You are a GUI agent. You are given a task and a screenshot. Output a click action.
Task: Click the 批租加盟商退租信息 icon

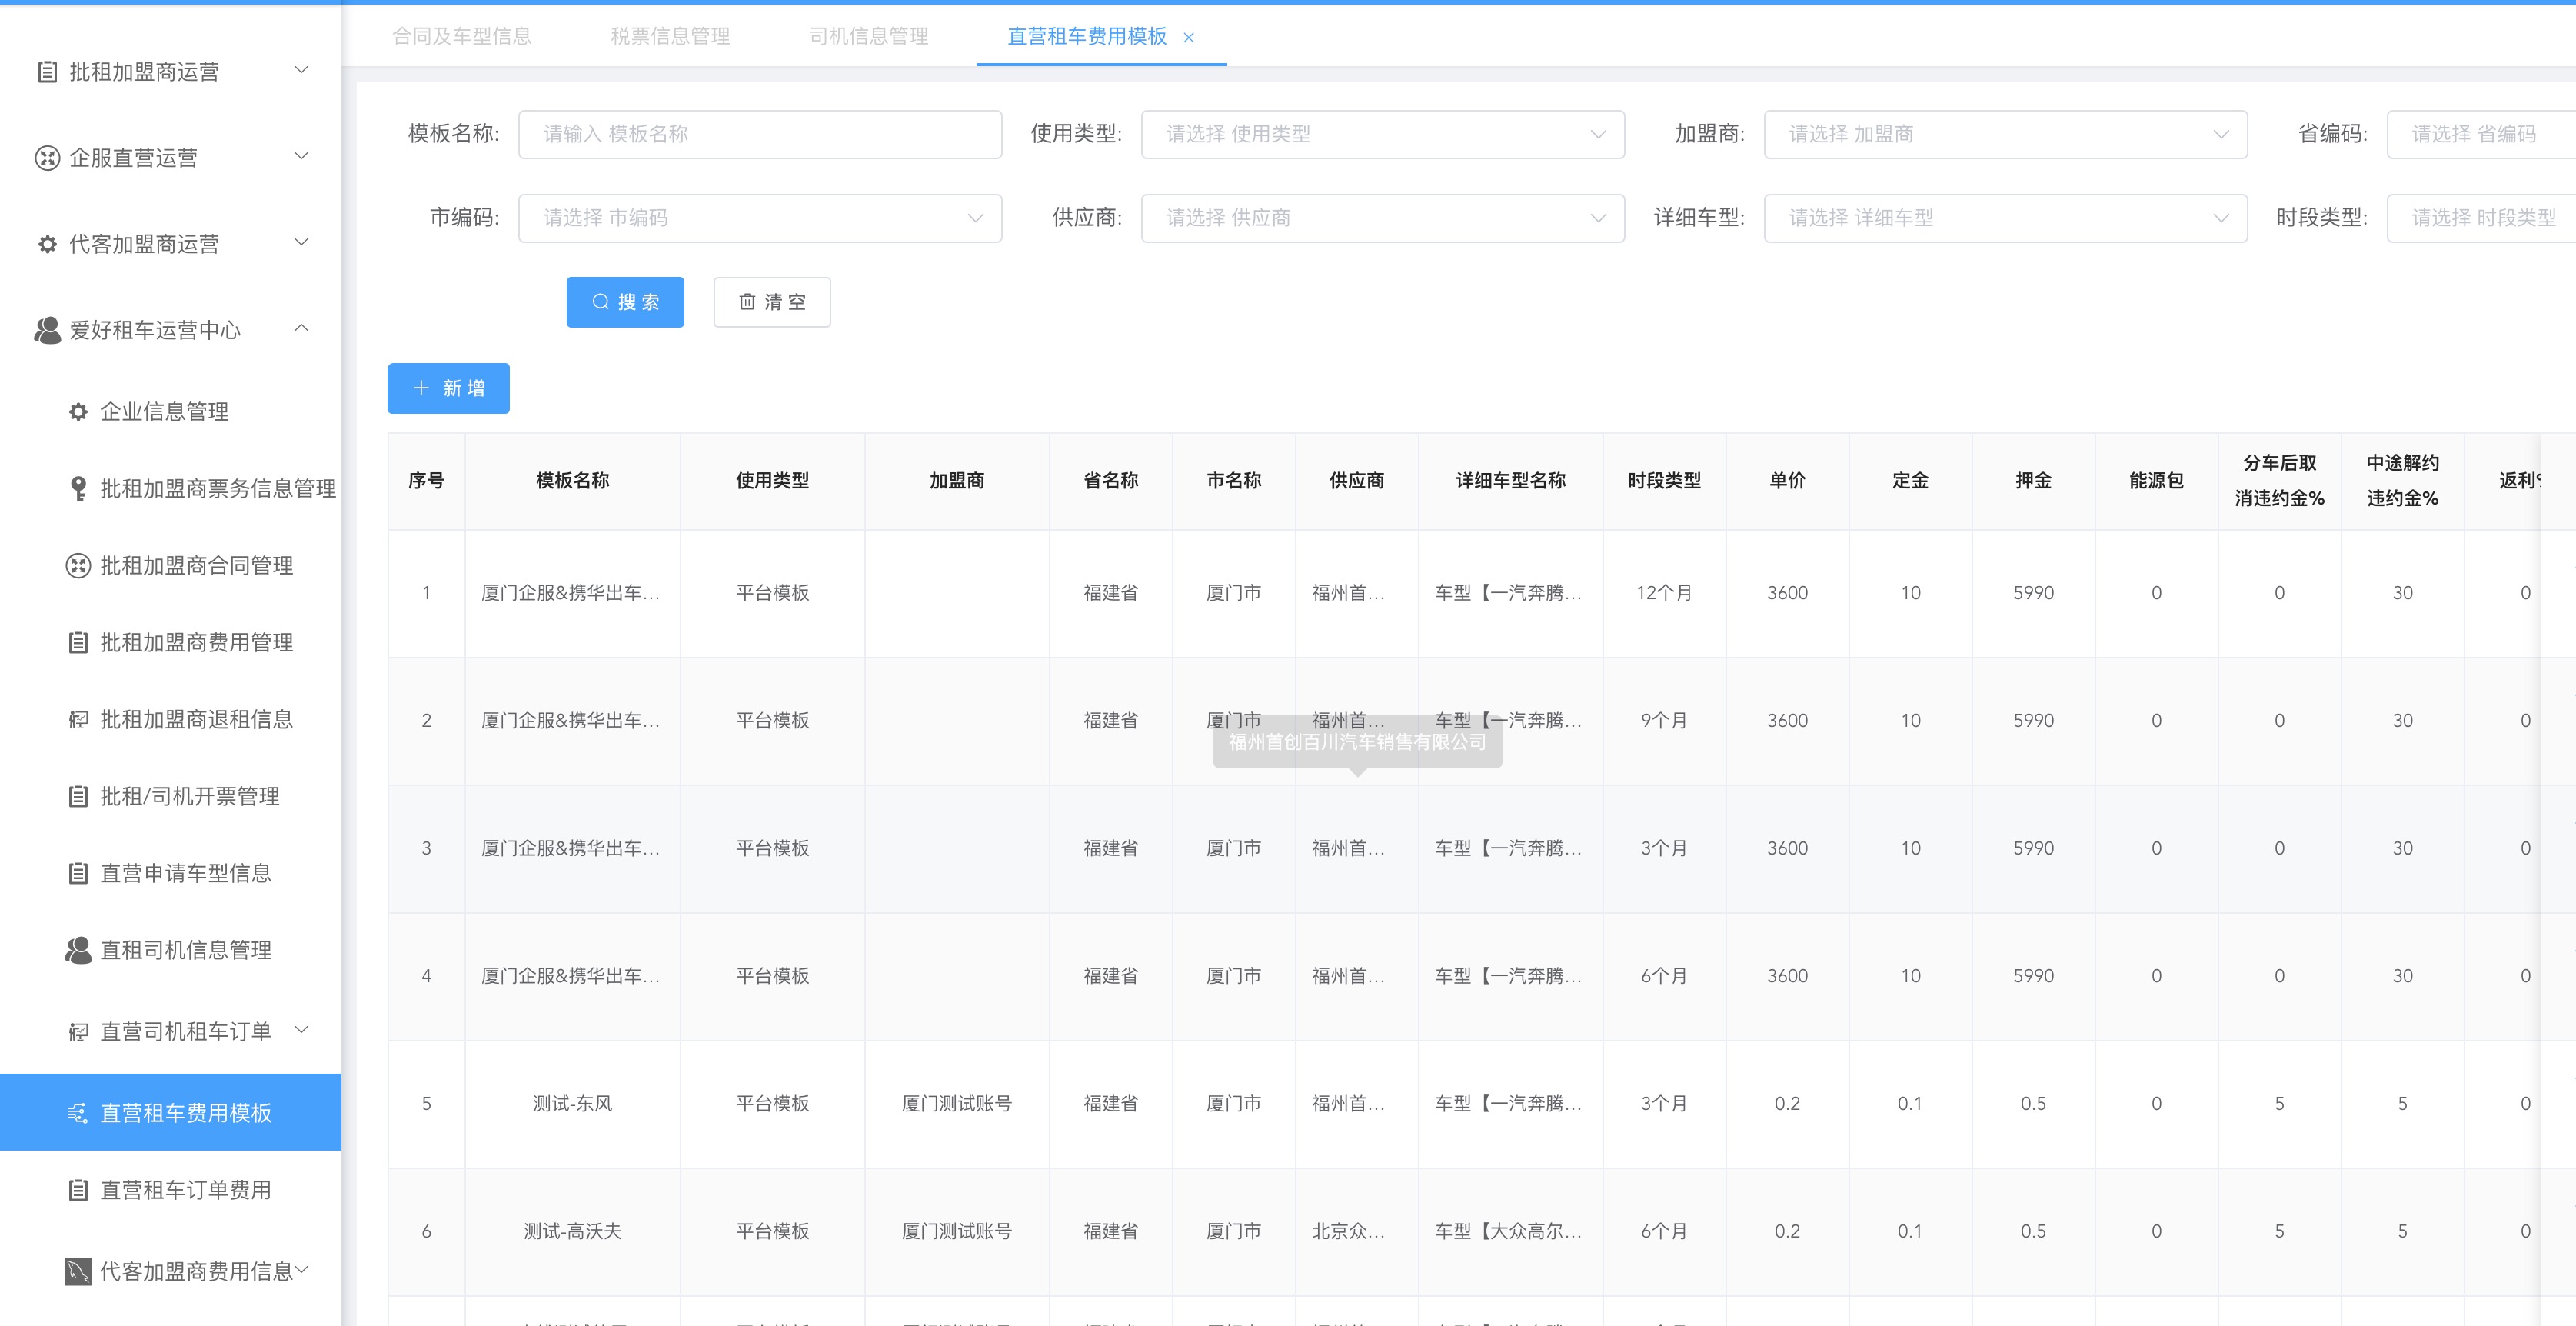click(78, 720)
